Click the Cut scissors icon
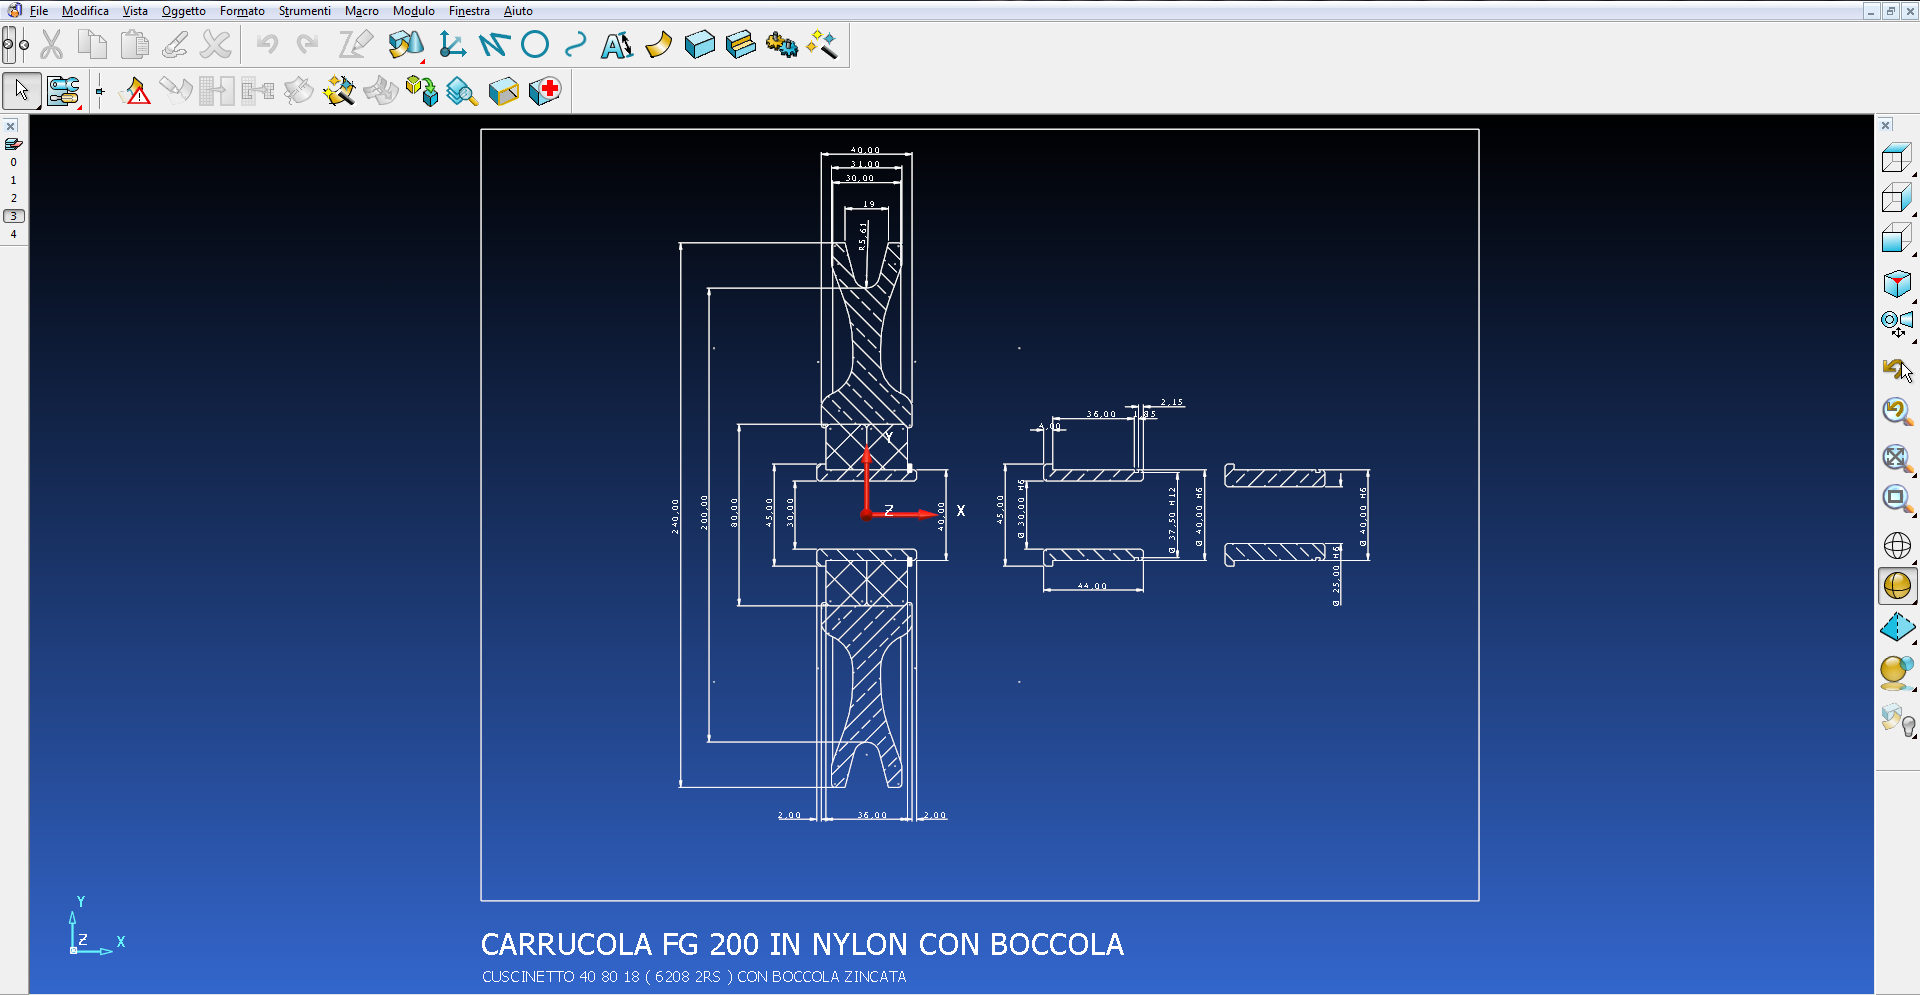The image size is (1920, 995). [x=52, y=45]
